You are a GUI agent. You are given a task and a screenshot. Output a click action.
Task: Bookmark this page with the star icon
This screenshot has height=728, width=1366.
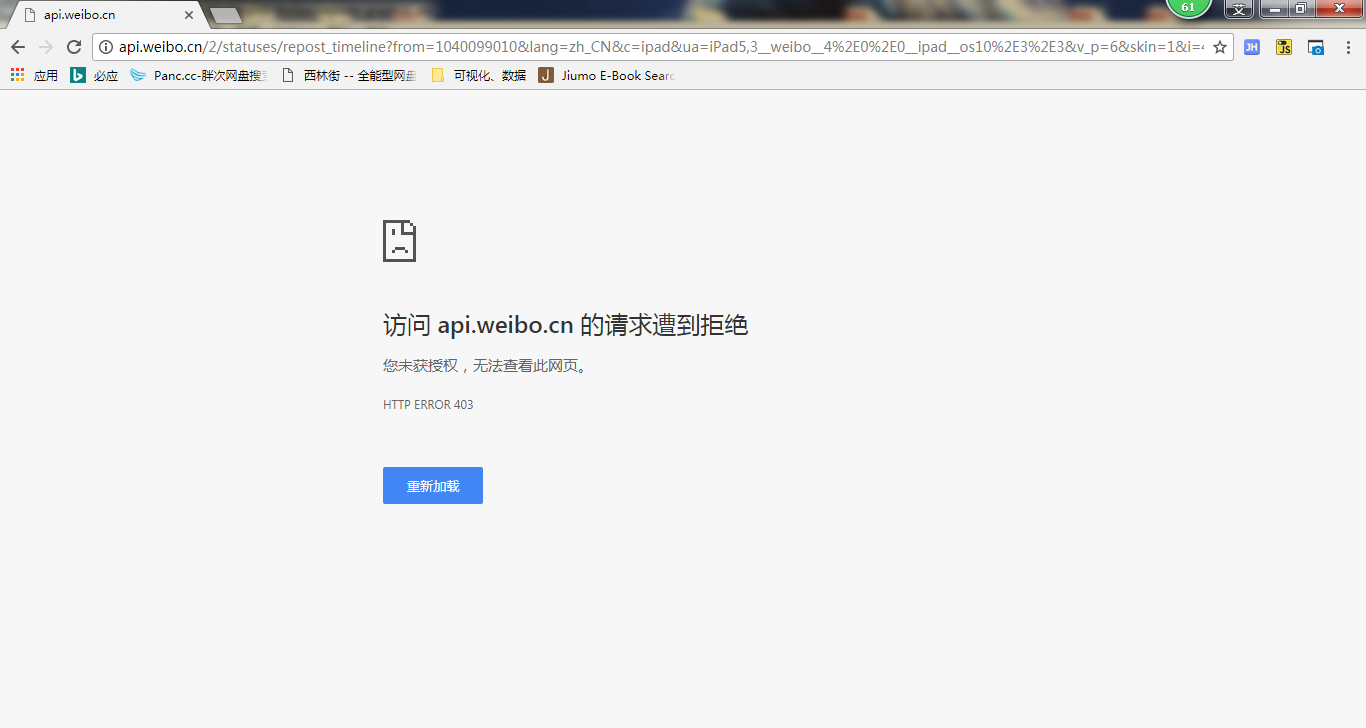point(1220,46)
